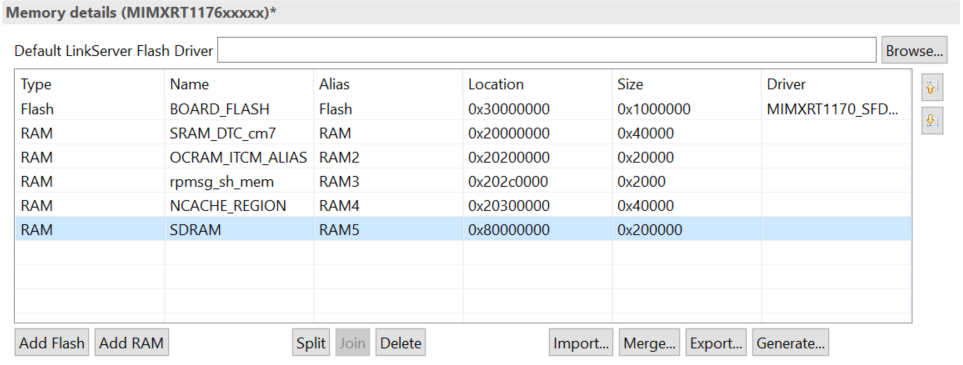Click location 0x80000000 cell
963x365 pixels.
[x=537, y=230]
